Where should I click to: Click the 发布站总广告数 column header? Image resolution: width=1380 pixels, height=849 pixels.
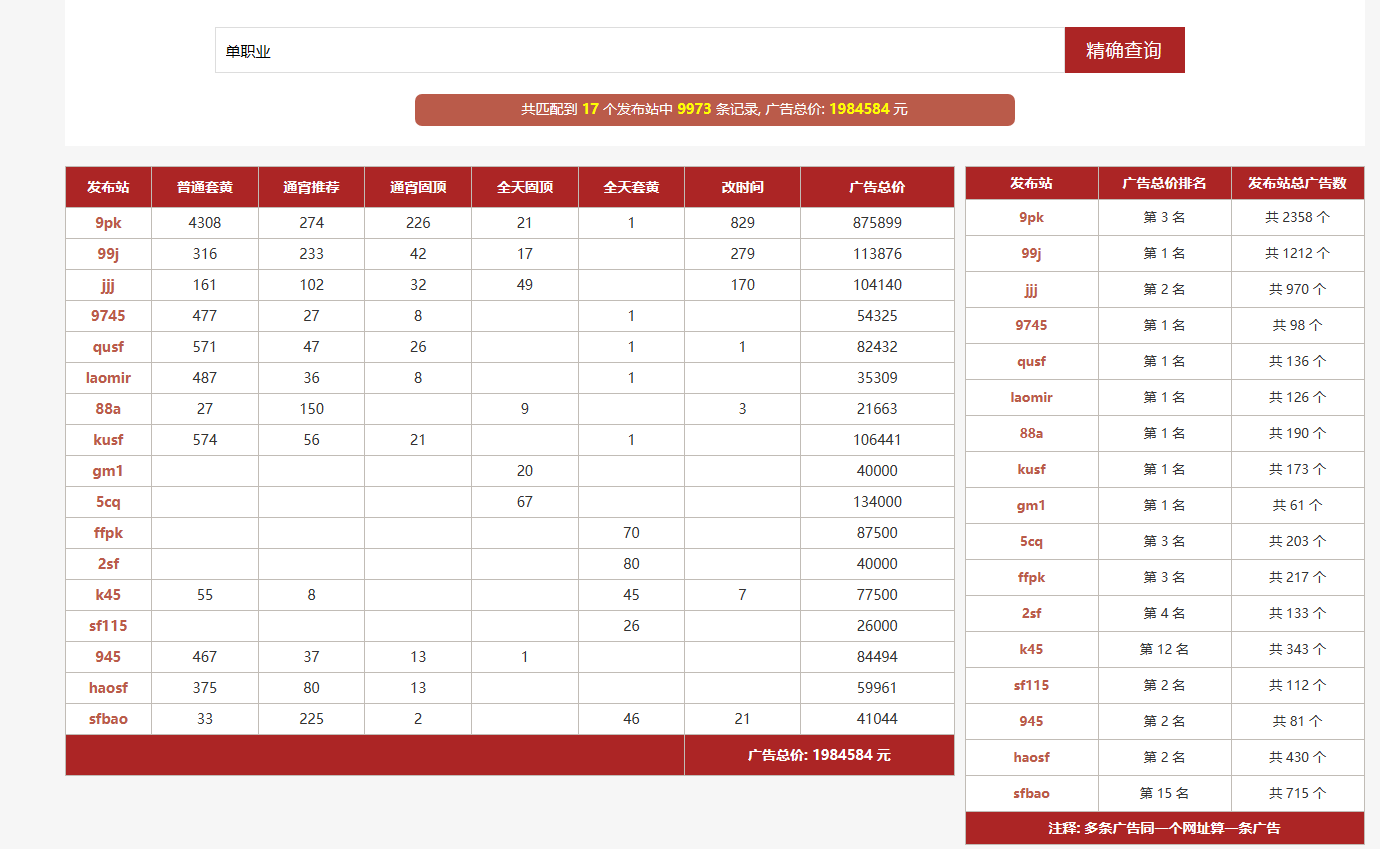[1297, 183]
